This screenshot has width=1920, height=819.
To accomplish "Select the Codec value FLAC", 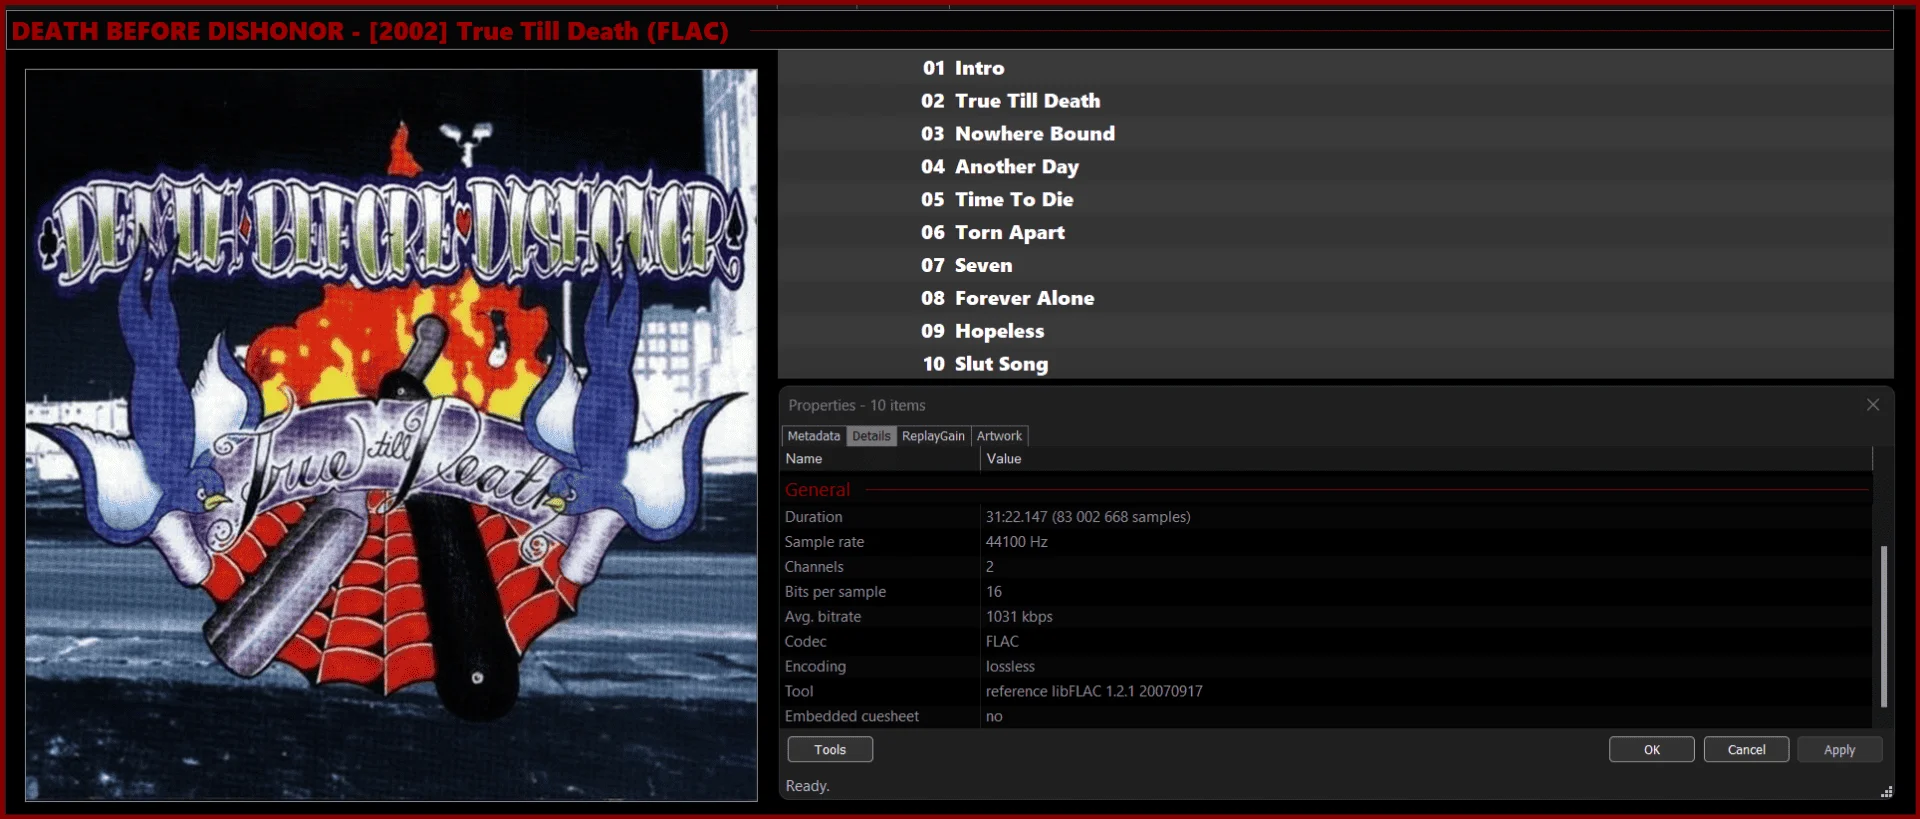I will 1002,642.
